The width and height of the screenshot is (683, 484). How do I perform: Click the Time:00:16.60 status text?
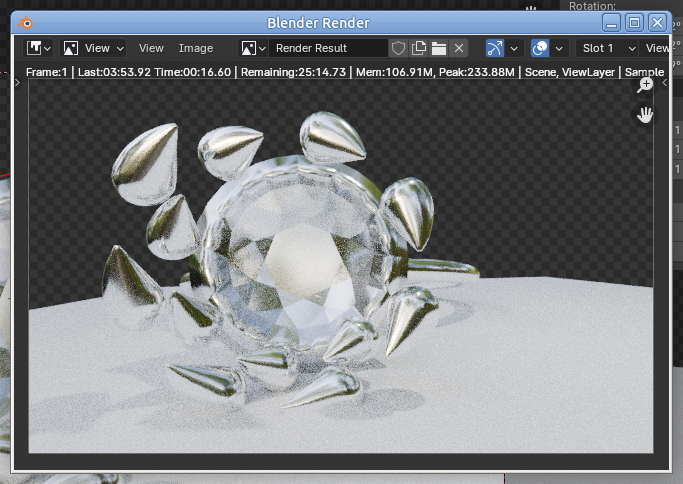coord(193,72)
